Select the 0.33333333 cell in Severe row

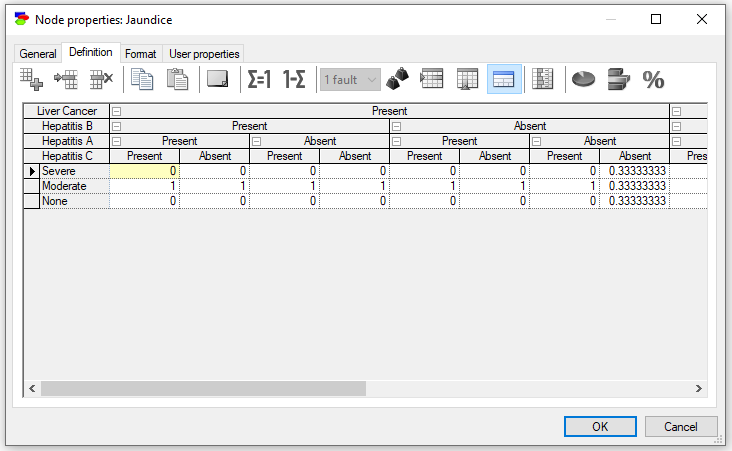click(635, 171)
